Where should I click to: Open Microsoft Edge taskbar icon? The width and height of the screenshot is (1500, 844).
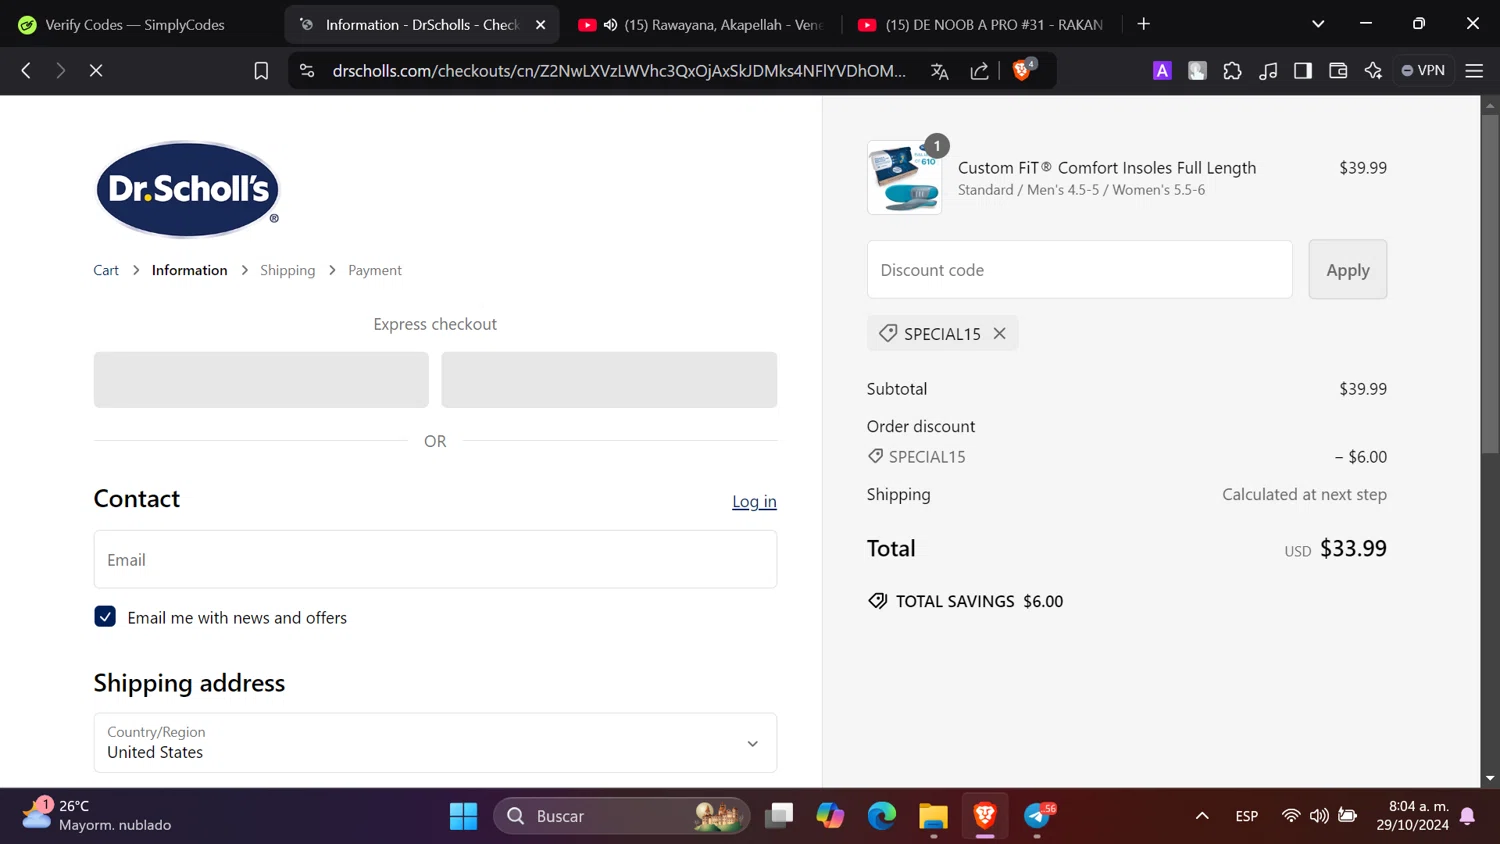(x=881, y=816)
